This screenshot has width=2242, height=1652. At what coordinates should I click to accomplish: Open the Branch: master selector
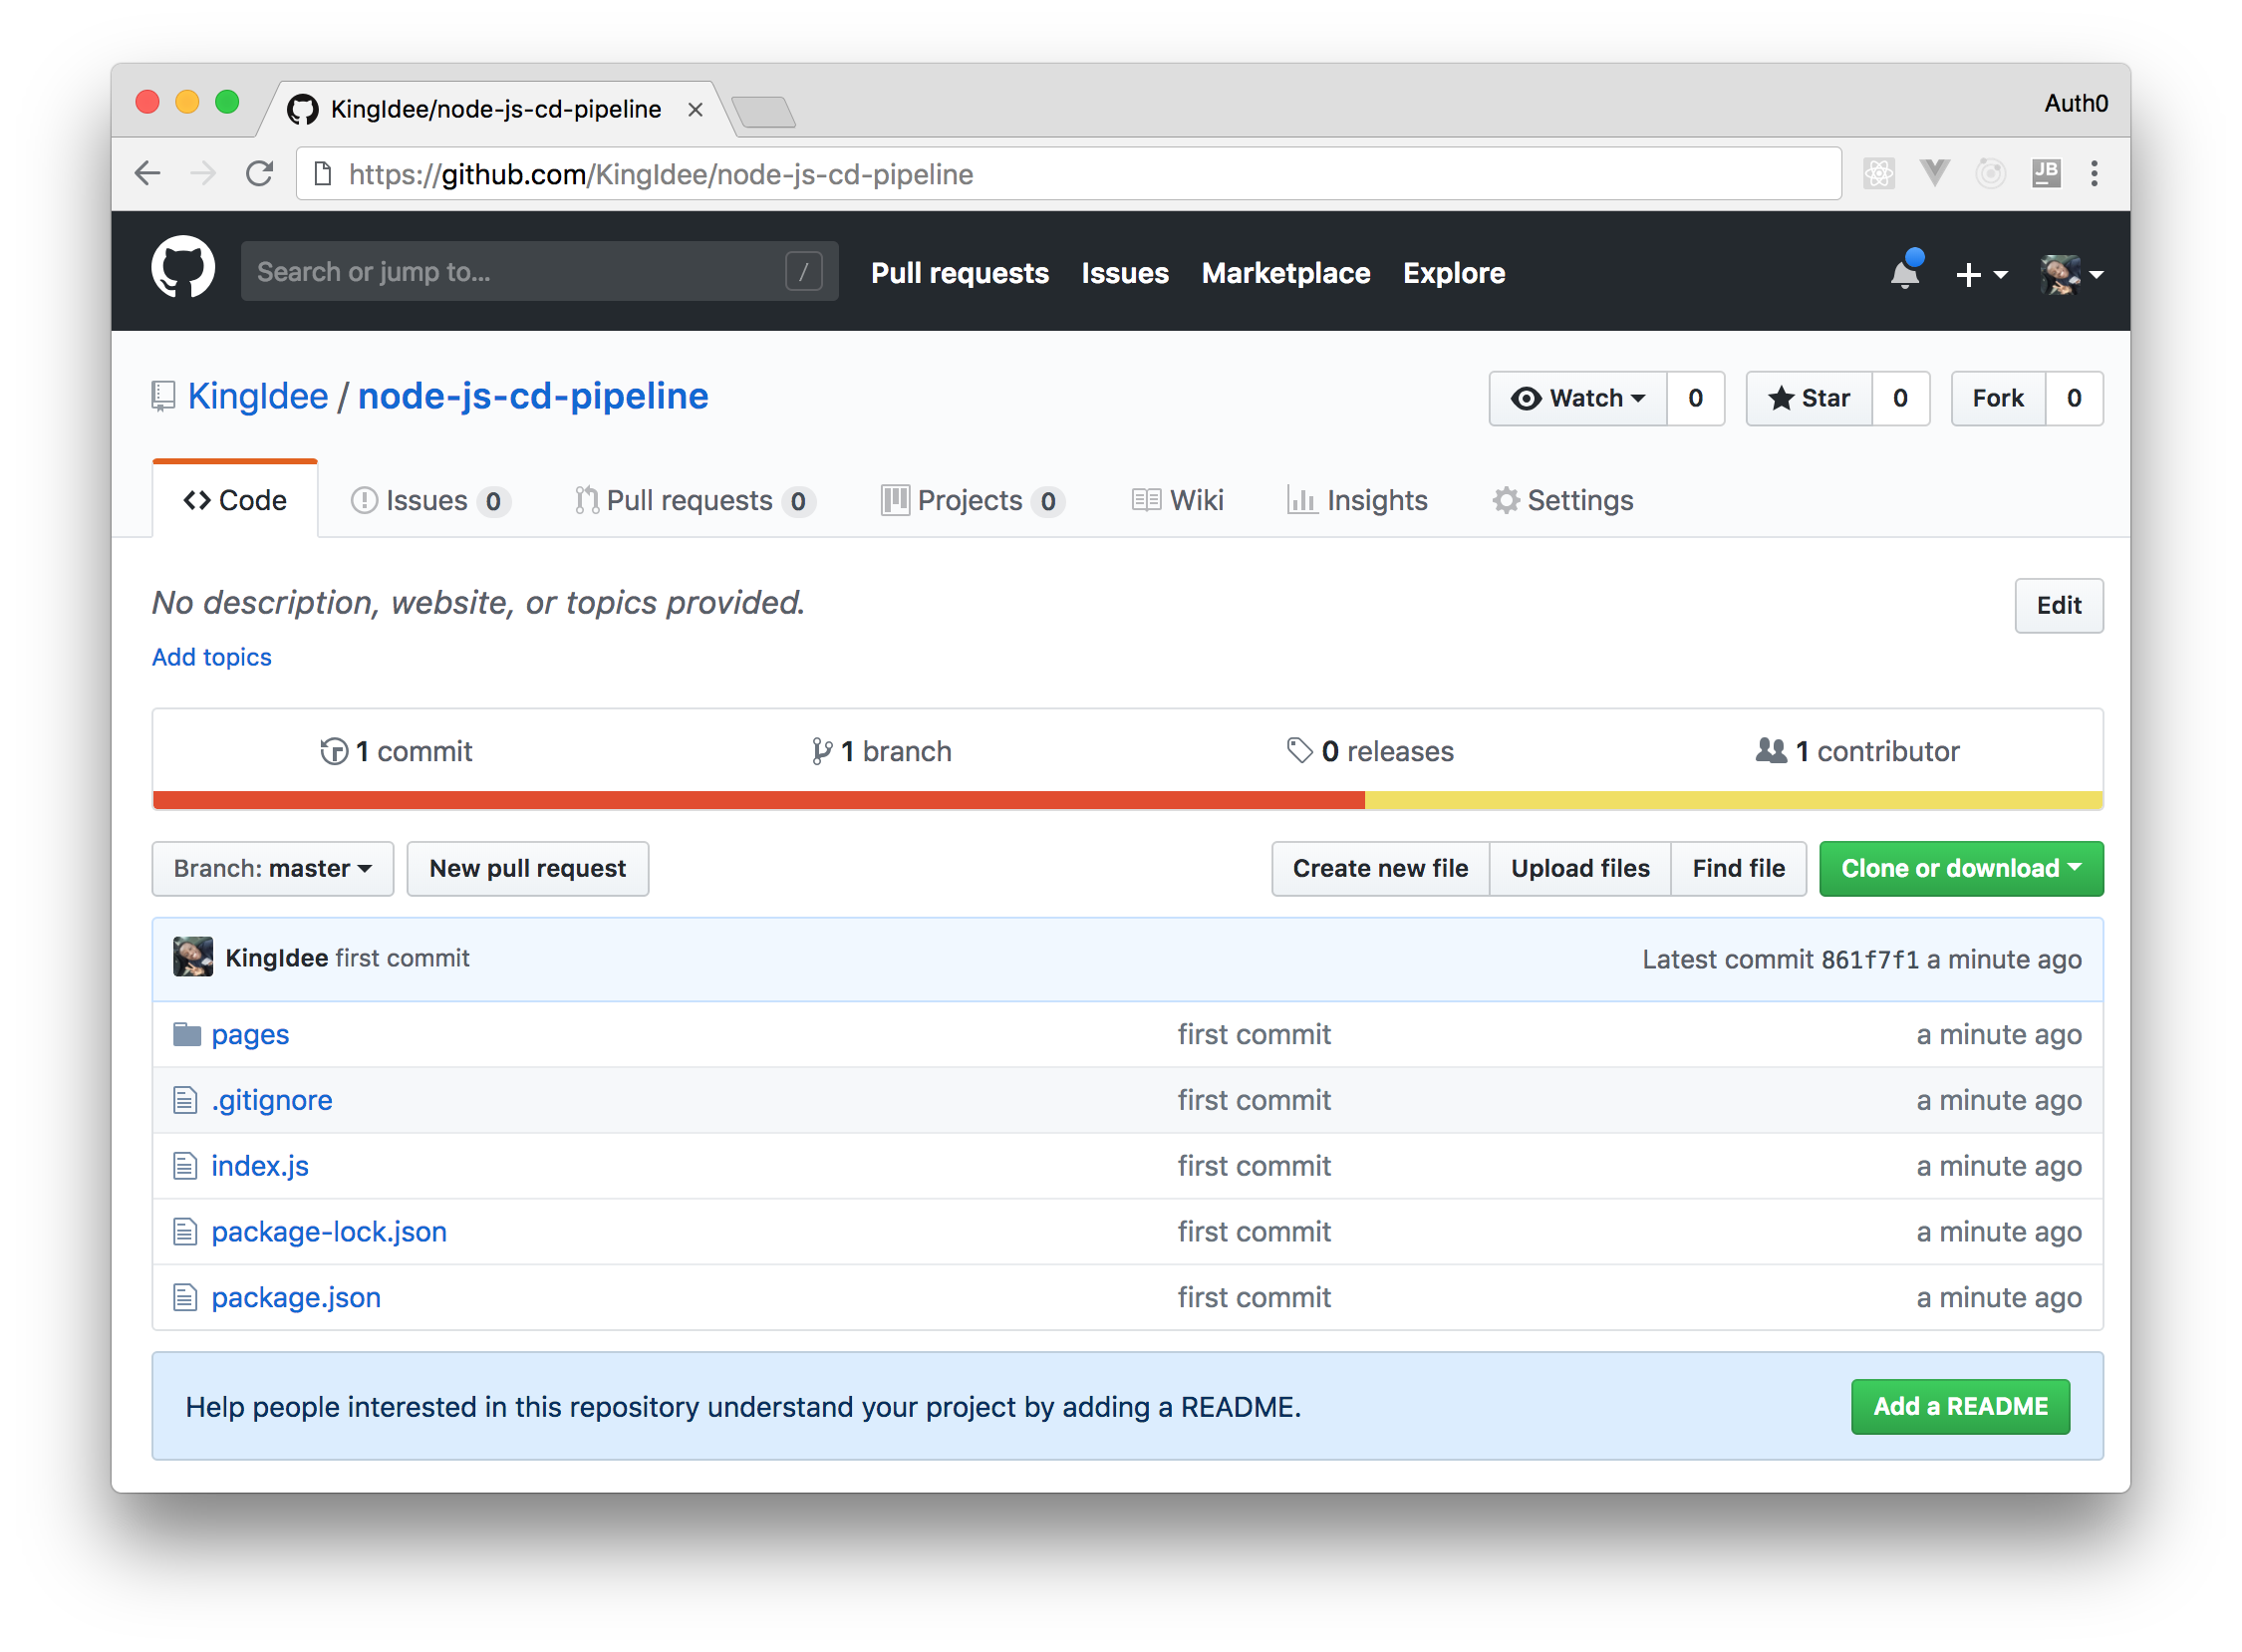point(273,869)
